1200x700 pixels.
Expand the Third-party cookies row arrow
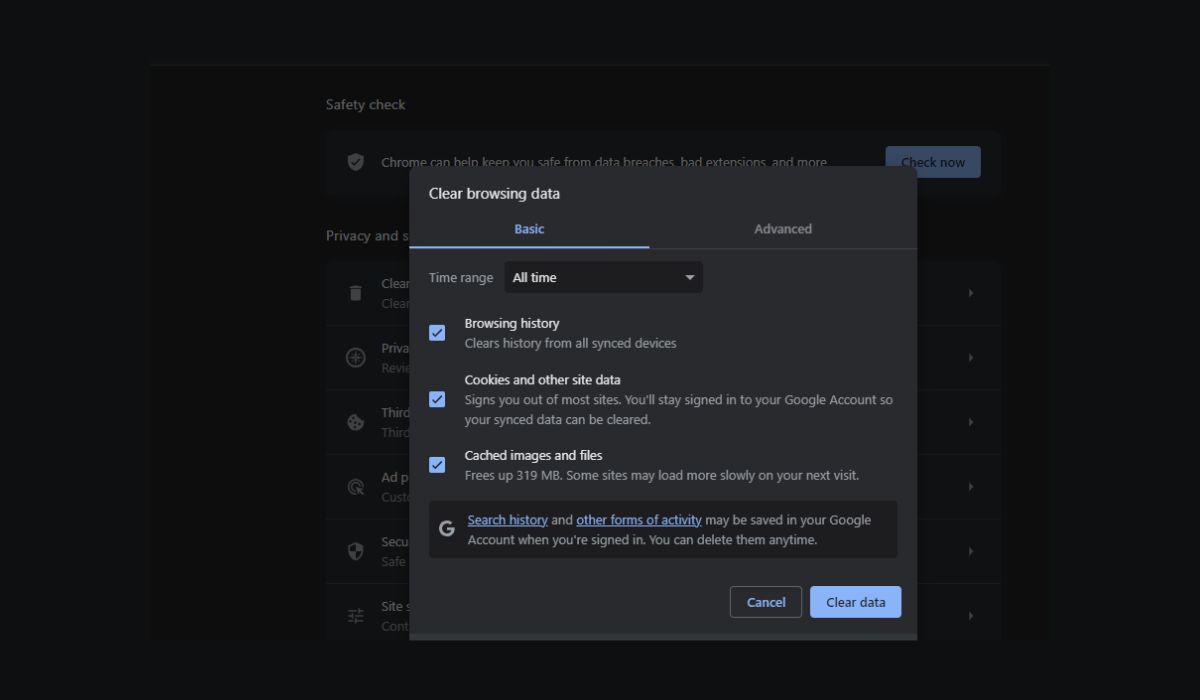(970, 422)
